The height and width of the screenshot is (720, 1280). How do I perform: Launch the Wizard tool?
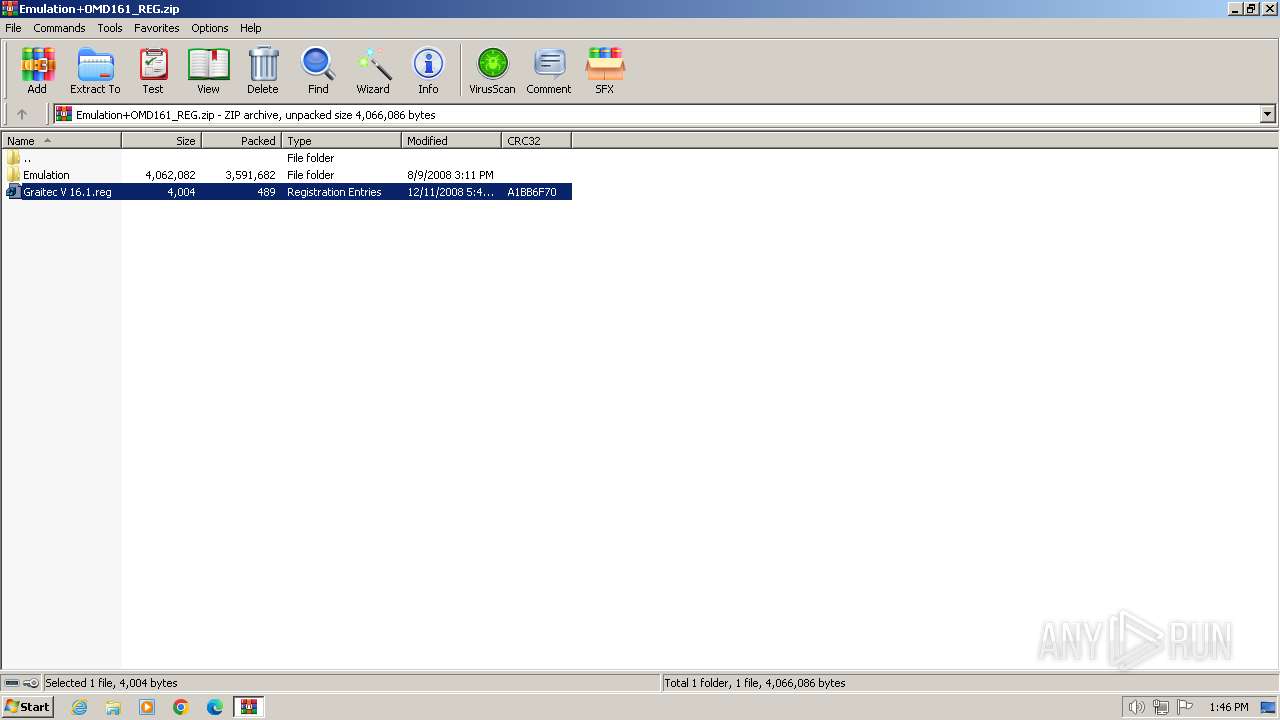[373, 71]
